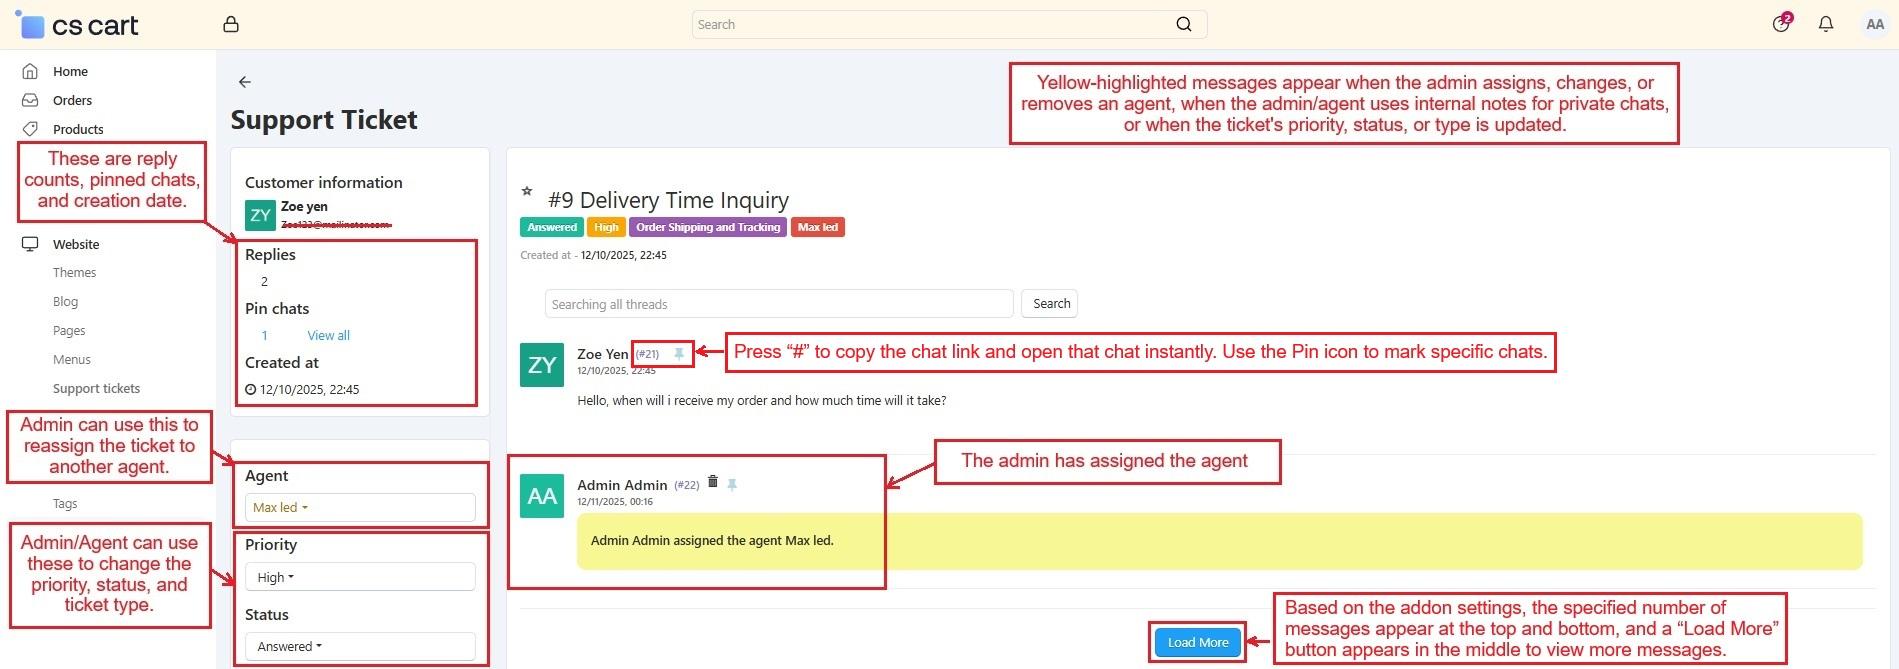The width and height of the screenshot is (1899, 669).
Task: Open Support tickets in the sidebar
Action: [x=96, y=388]
